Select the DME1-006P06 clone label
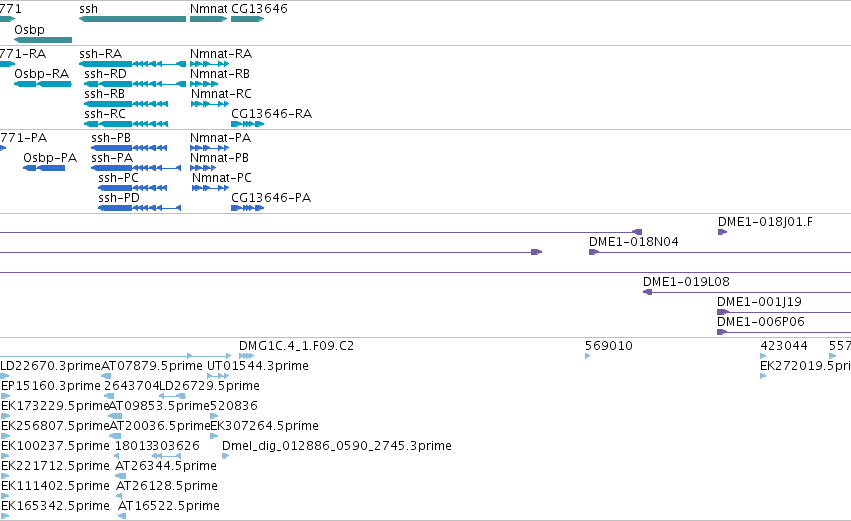The height and width of the screenshot is (521, 851). 760,322
